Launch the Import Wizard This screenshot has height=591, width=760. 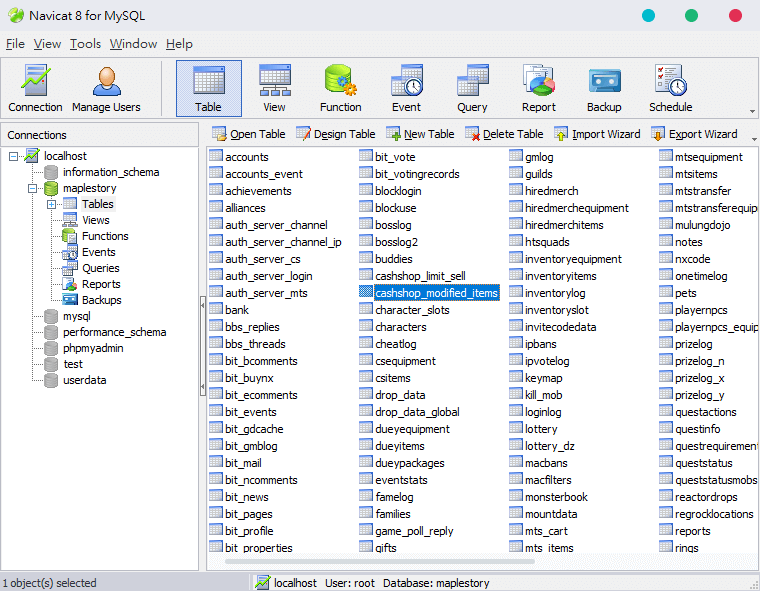pos(597,134)
